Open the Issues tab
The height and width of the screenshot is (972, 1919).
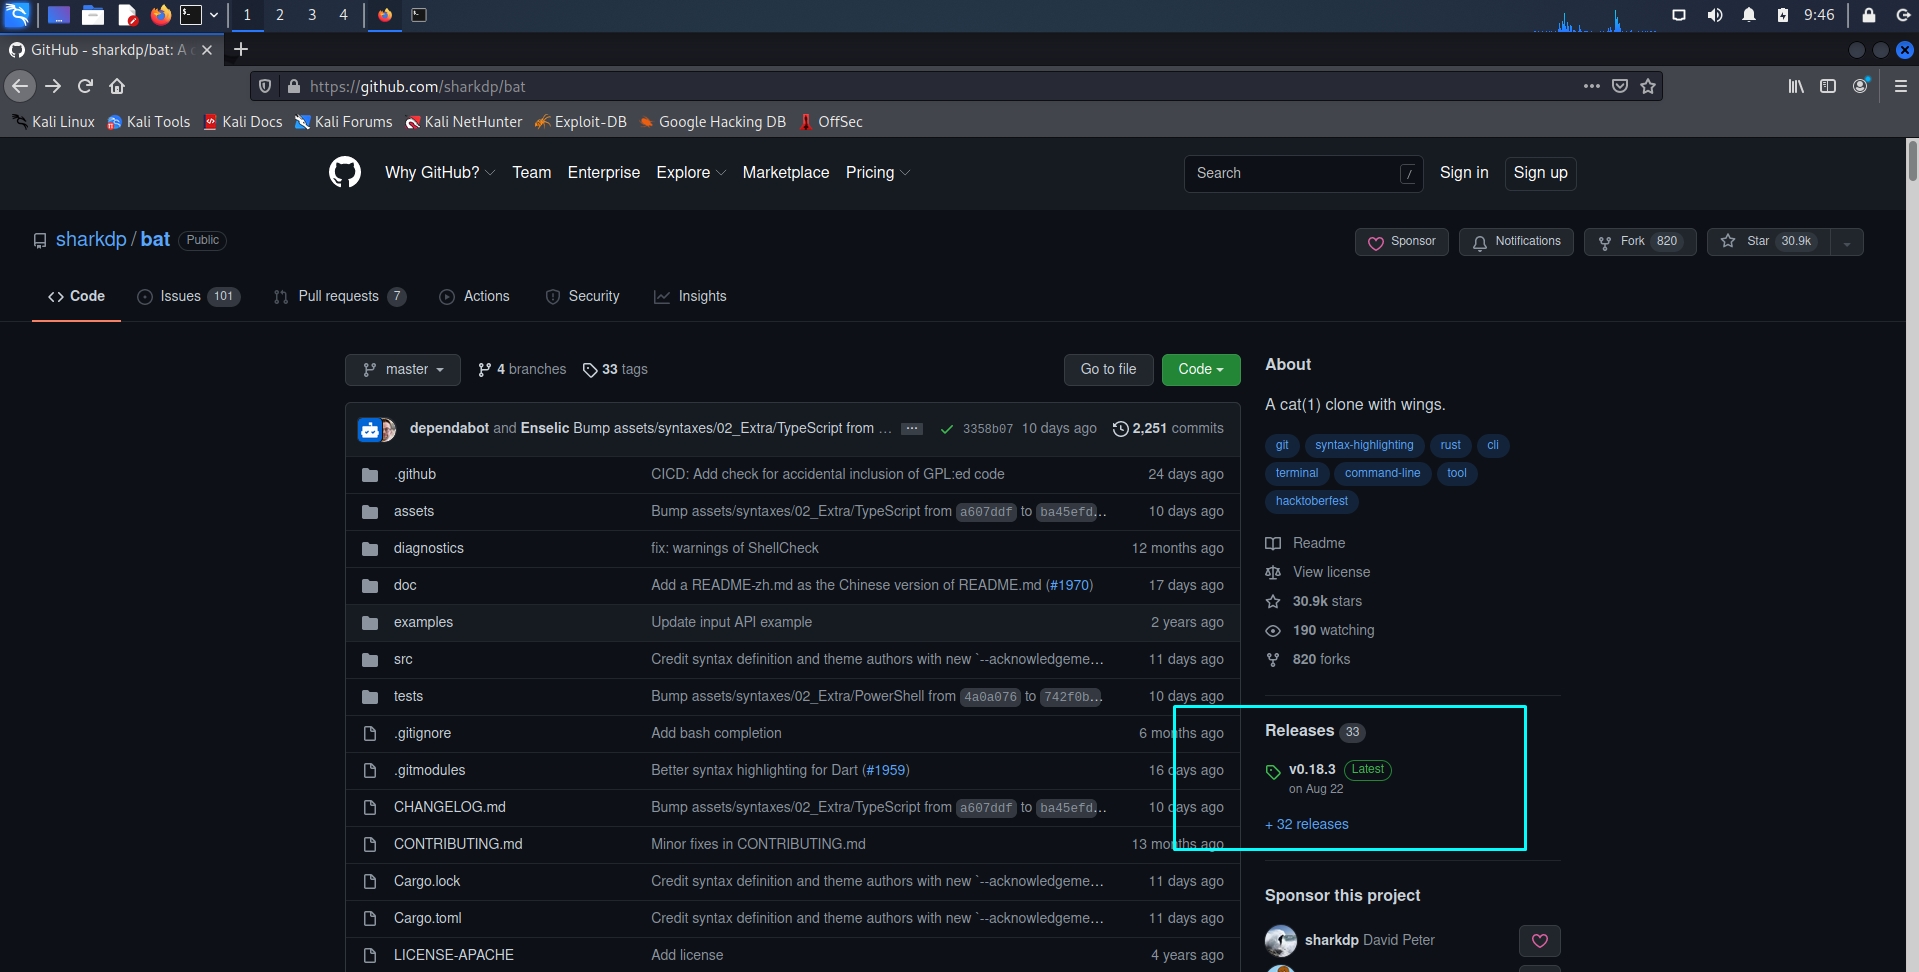pyautogui.click(x=188, y=296)
